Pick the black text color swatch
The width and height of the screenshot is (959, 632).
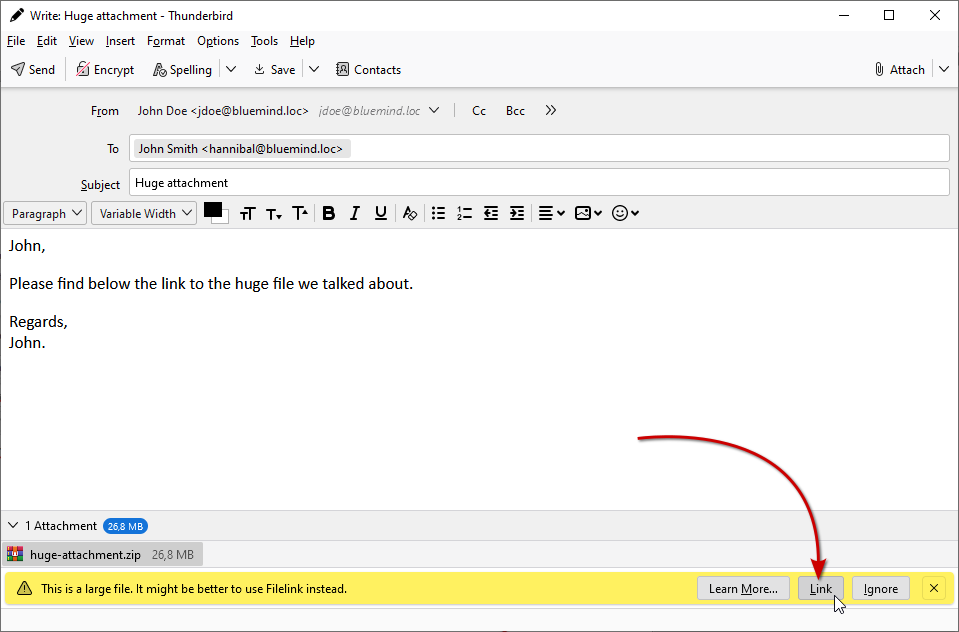213,210
